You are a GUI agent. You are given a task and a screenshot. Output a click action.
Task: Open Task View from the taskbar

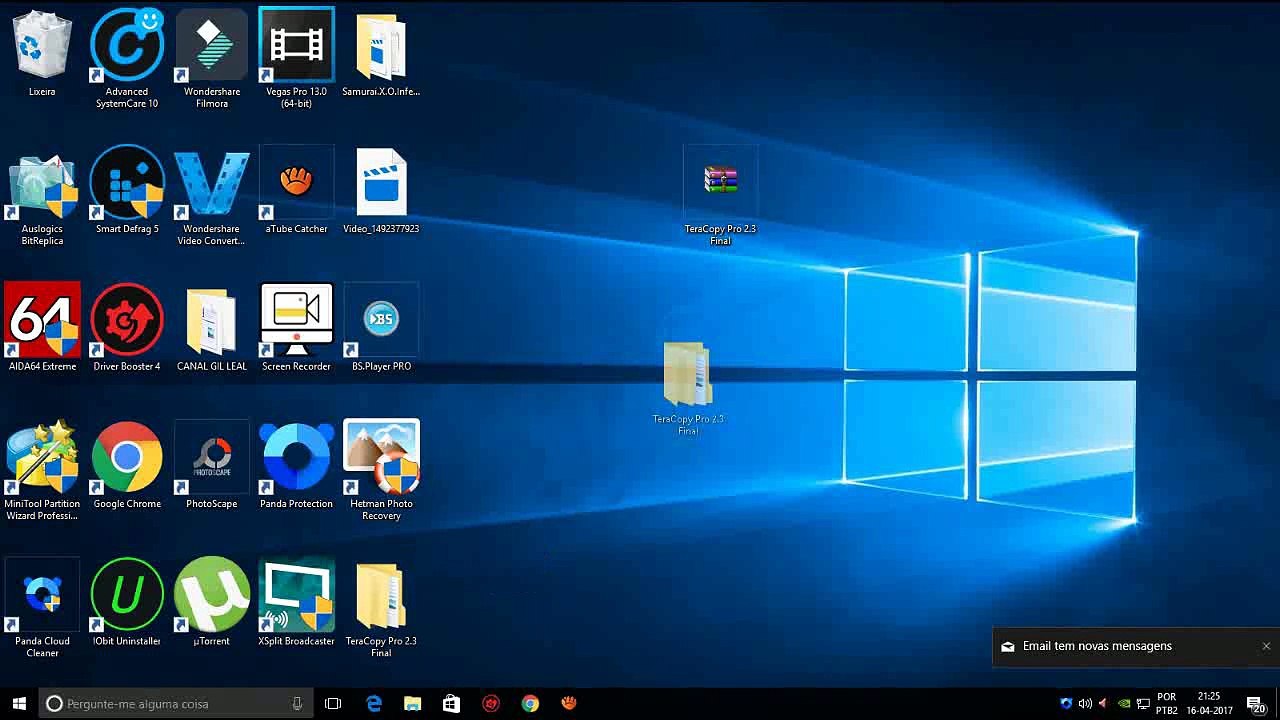click(x=333, y=704)
